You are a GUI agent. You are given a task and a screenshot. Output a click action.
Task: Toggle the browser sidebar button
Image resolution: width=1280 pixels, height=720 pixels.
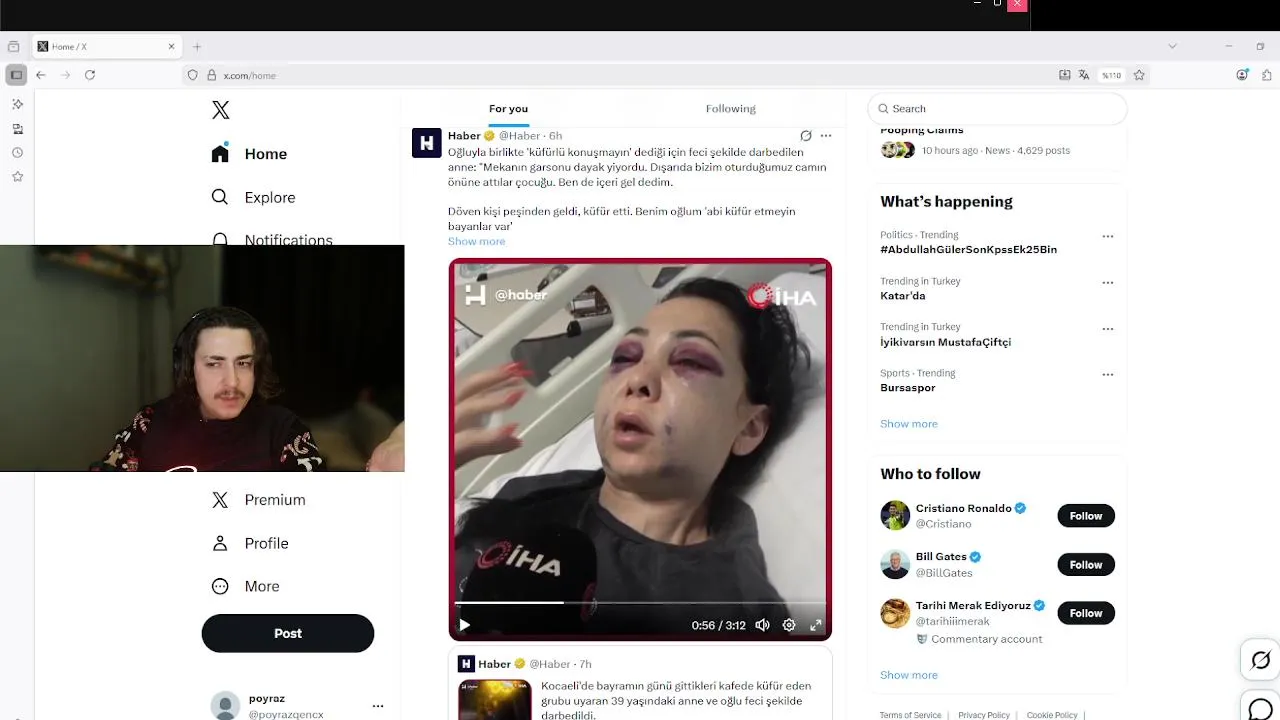pyautogui.click(x=16, y=75)
